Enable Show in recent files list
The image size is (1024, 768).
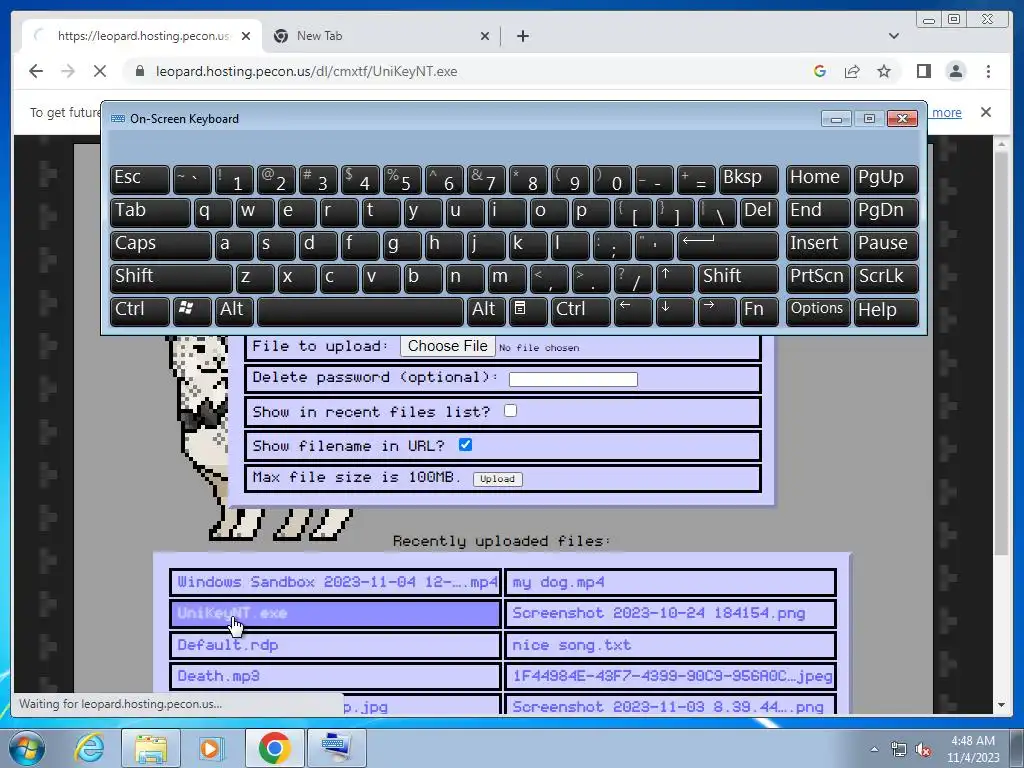(x=510, y=411)
